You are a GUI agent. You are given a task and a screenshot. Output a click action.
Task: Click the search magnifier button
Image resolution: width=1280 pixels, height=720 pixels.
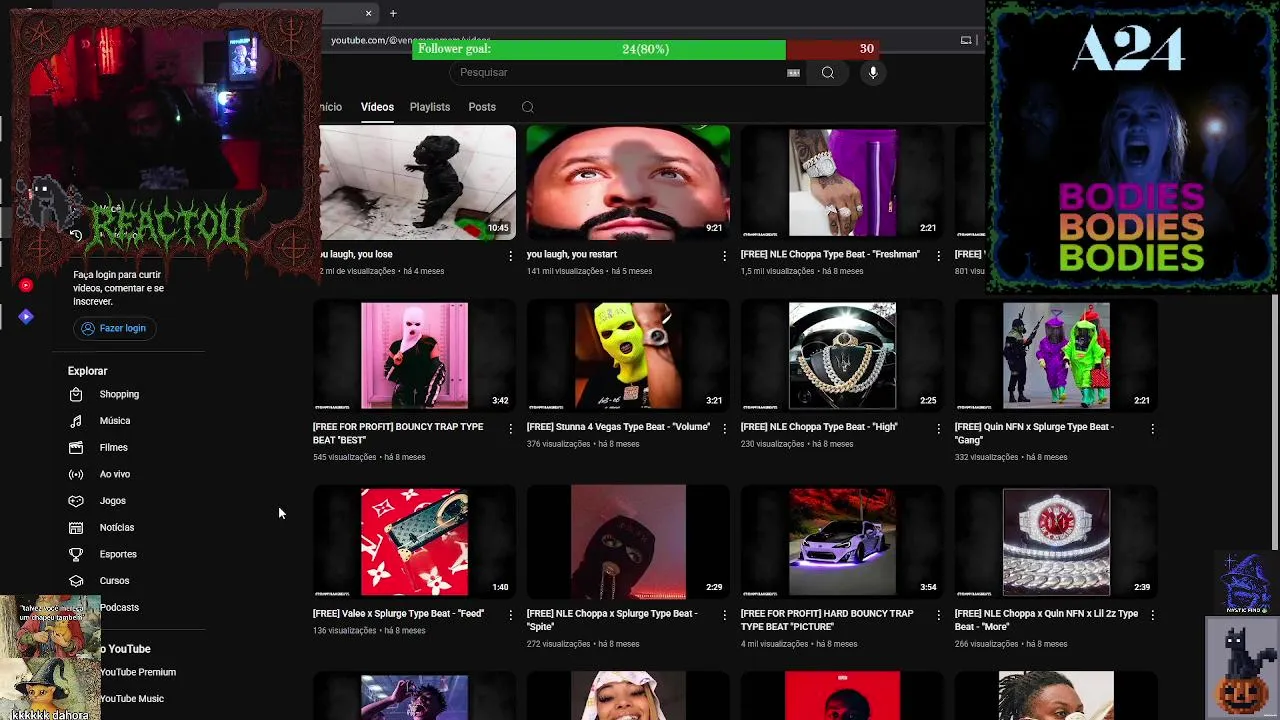(828, 72)
